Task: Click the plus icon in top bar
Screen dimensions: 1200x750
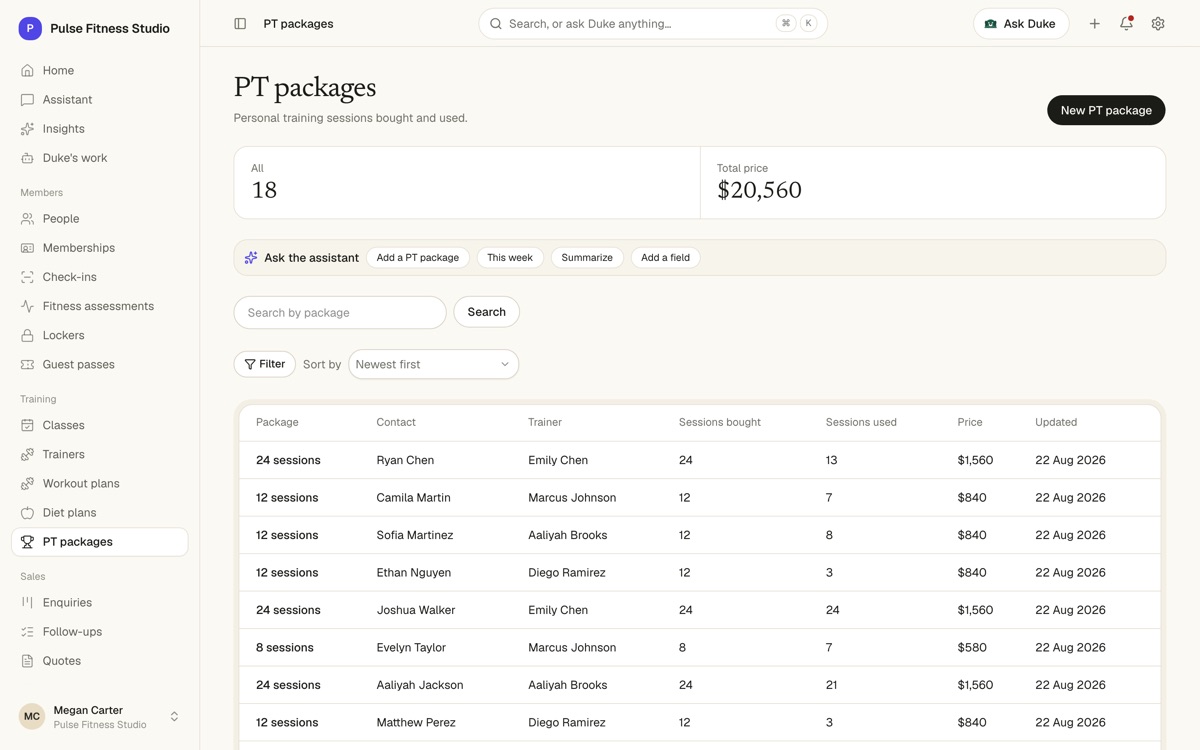Action: (x=1095, y=24)
